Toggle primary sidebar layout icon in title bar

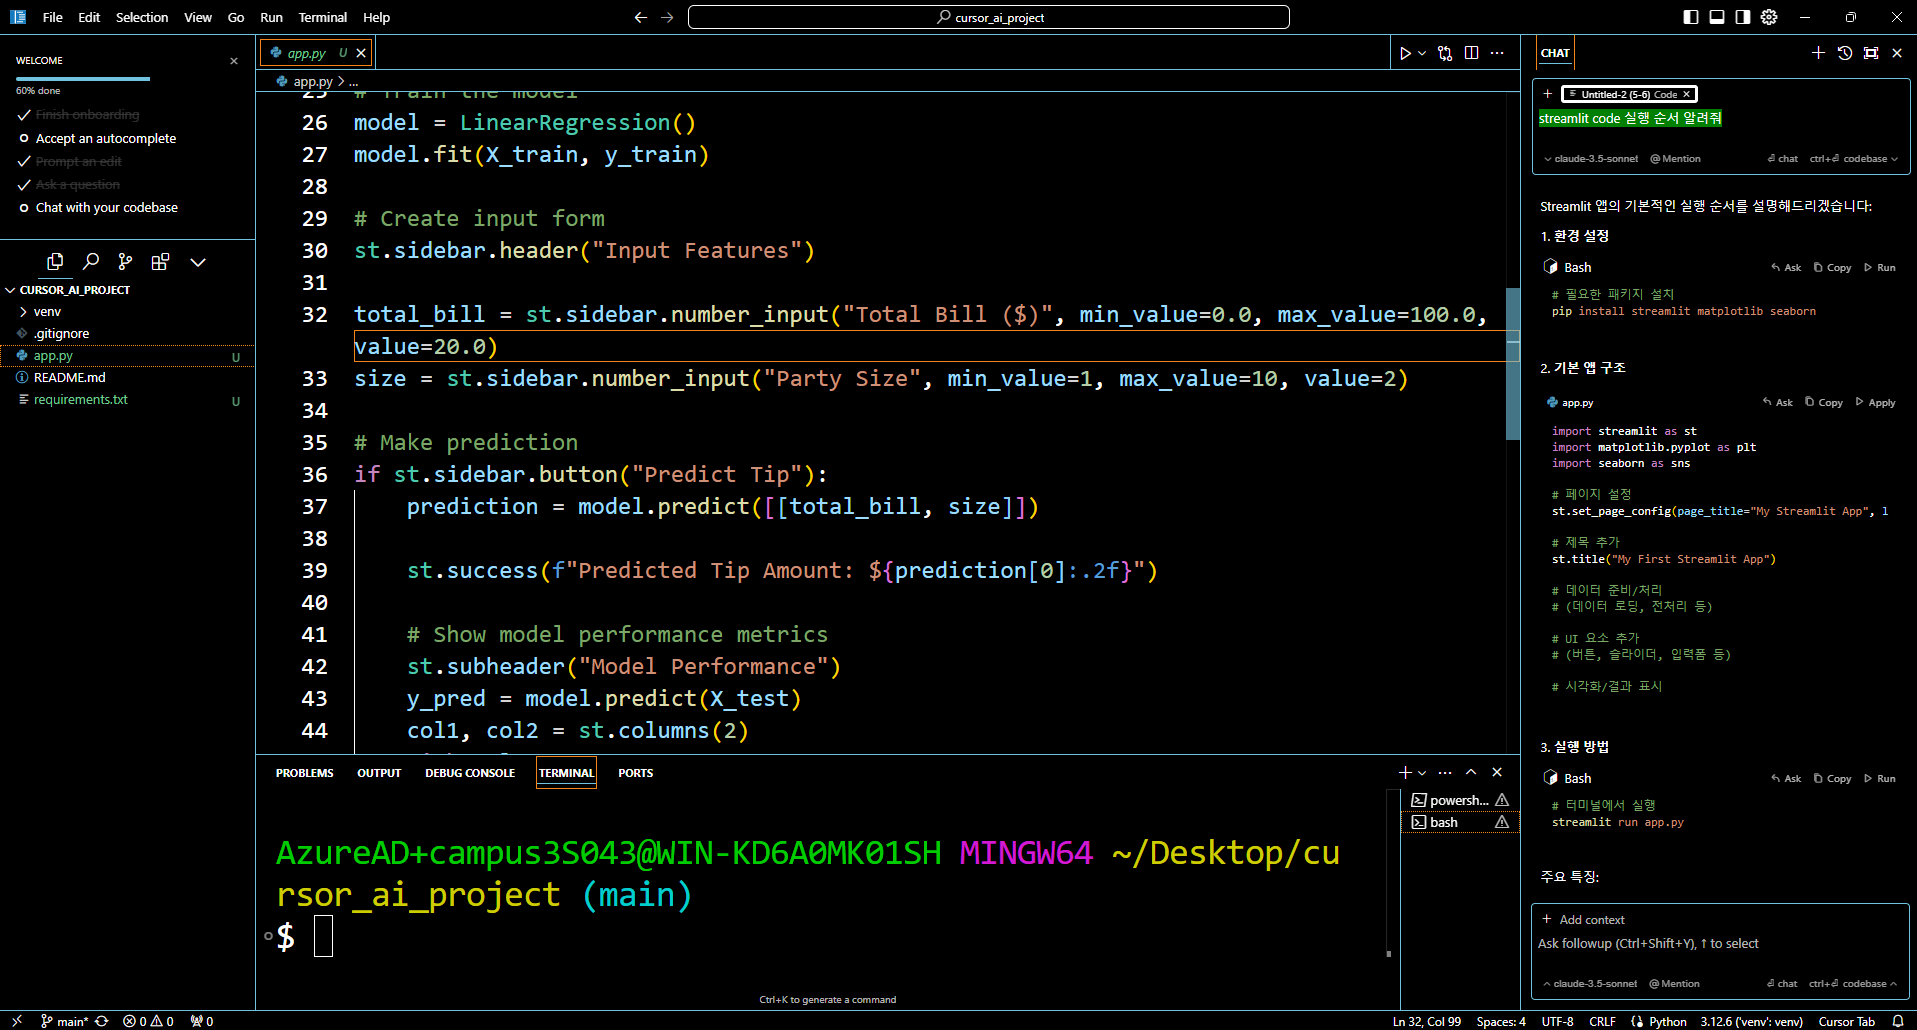[1691, 17]
